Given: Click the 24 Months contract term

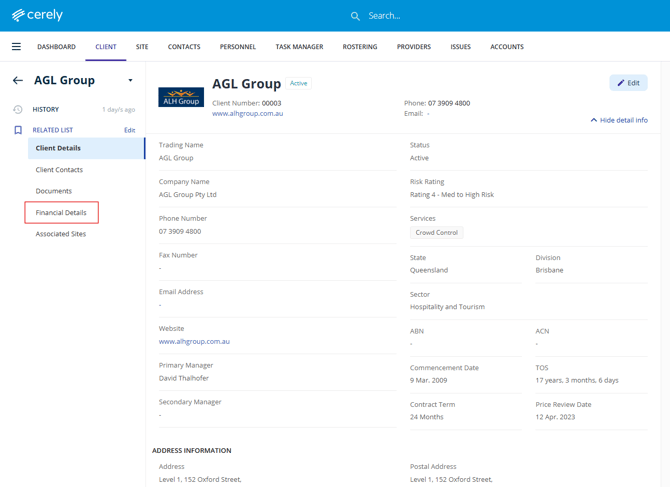Looking at the screenshot, I should click(x=426, y=417).
